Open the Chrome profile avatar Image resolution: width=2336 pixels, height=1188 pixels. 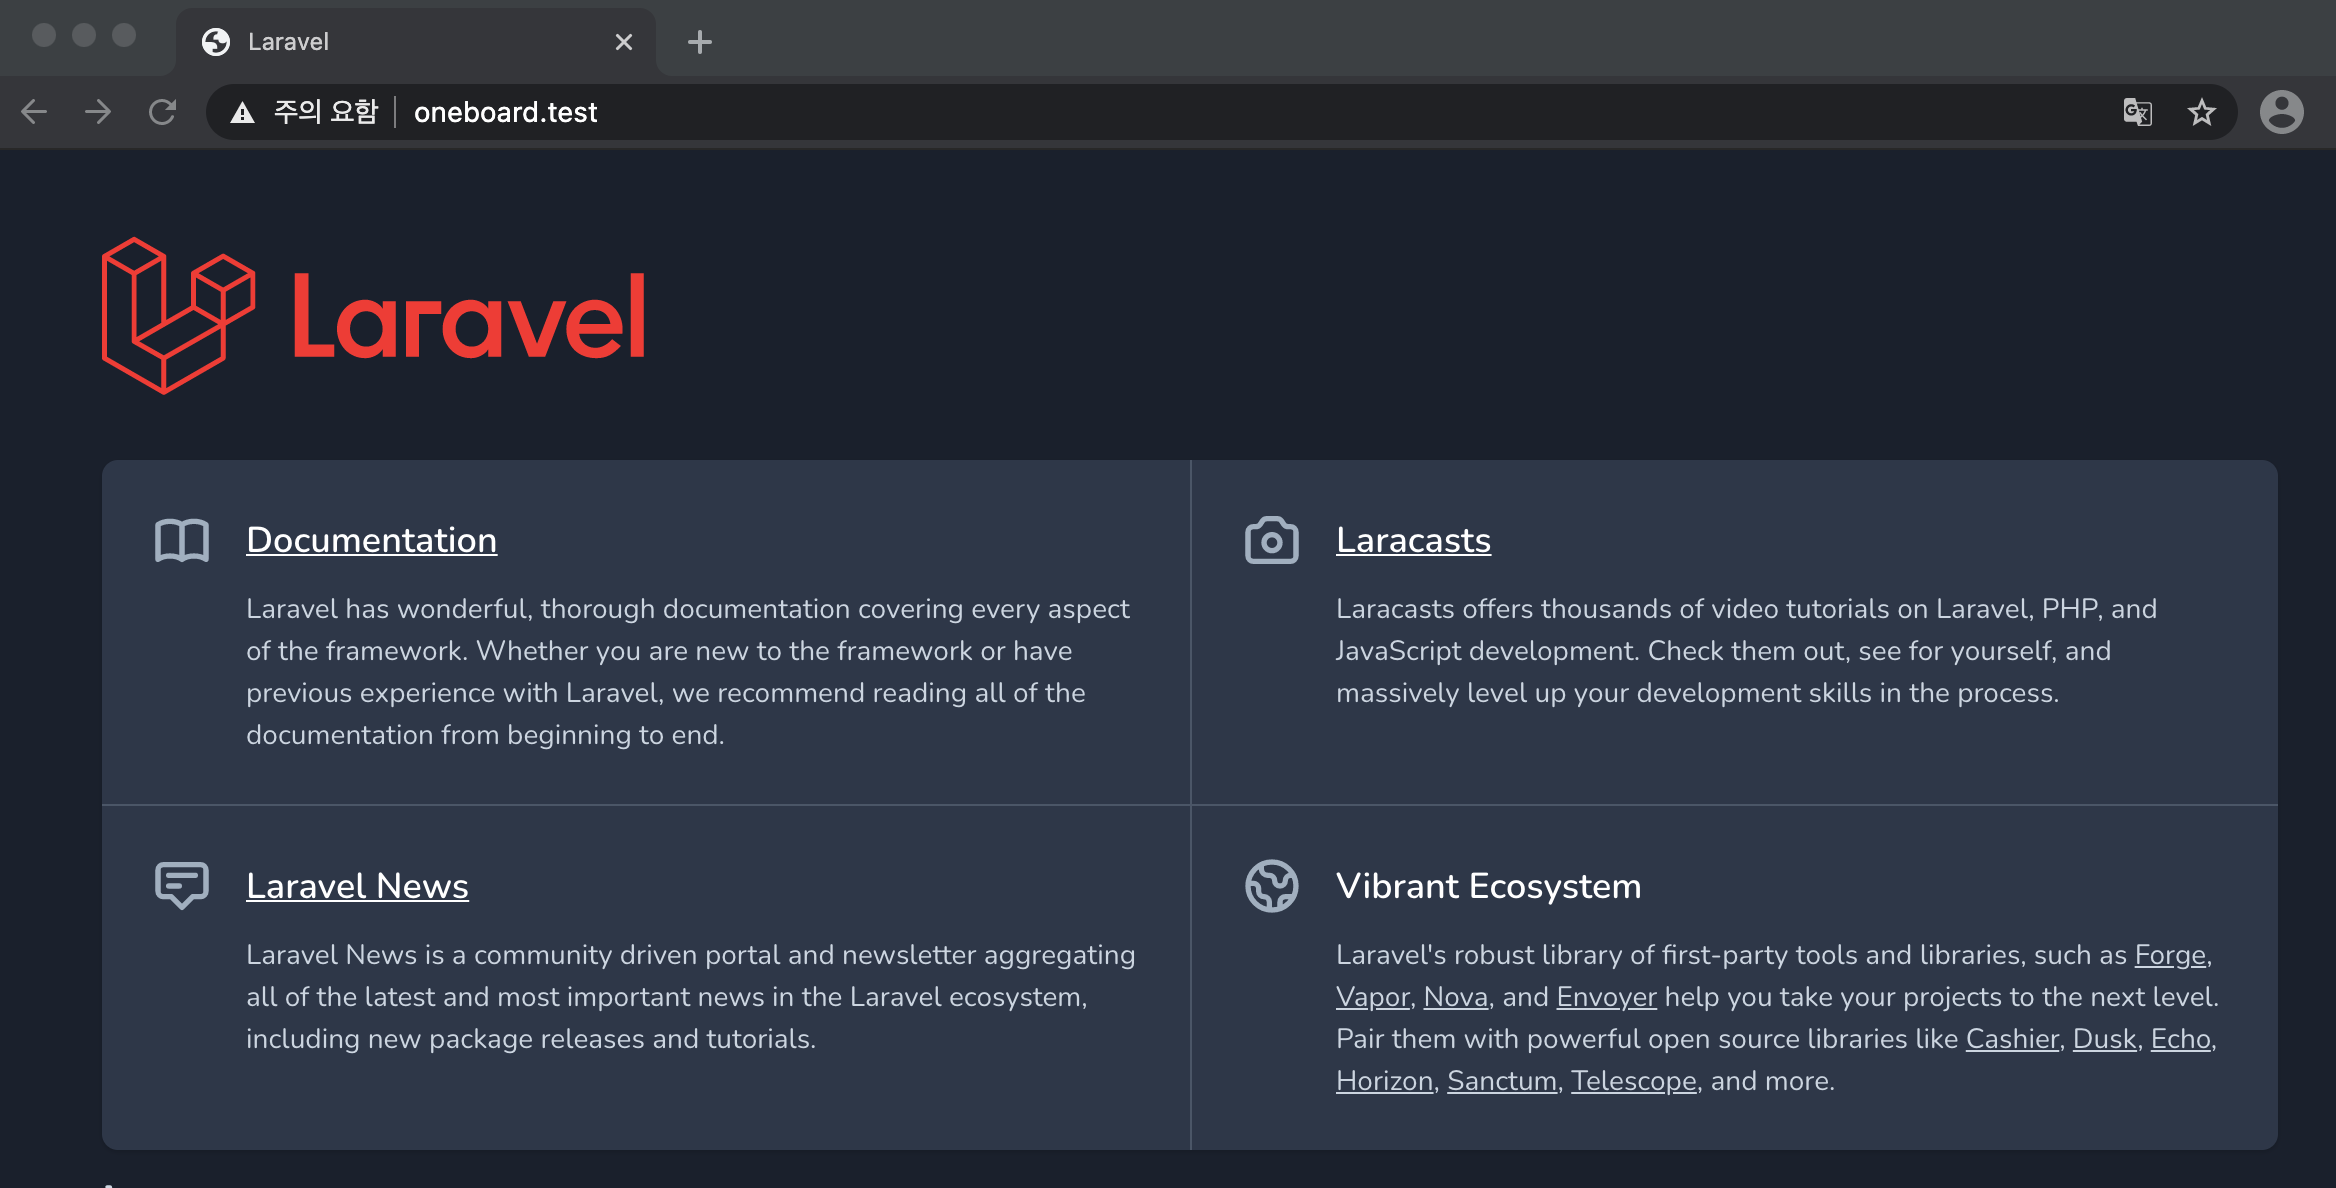2281,112
